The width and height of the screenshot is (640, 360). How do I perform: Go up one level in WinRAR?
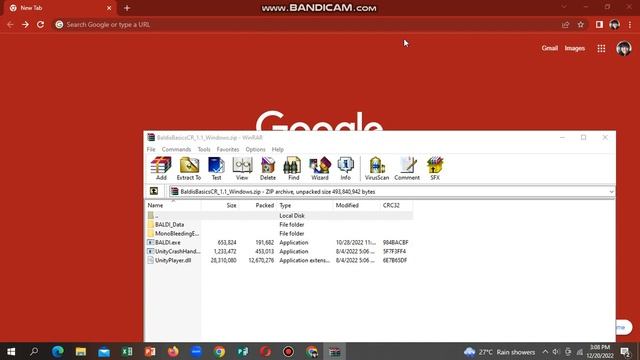coord(154,191)
